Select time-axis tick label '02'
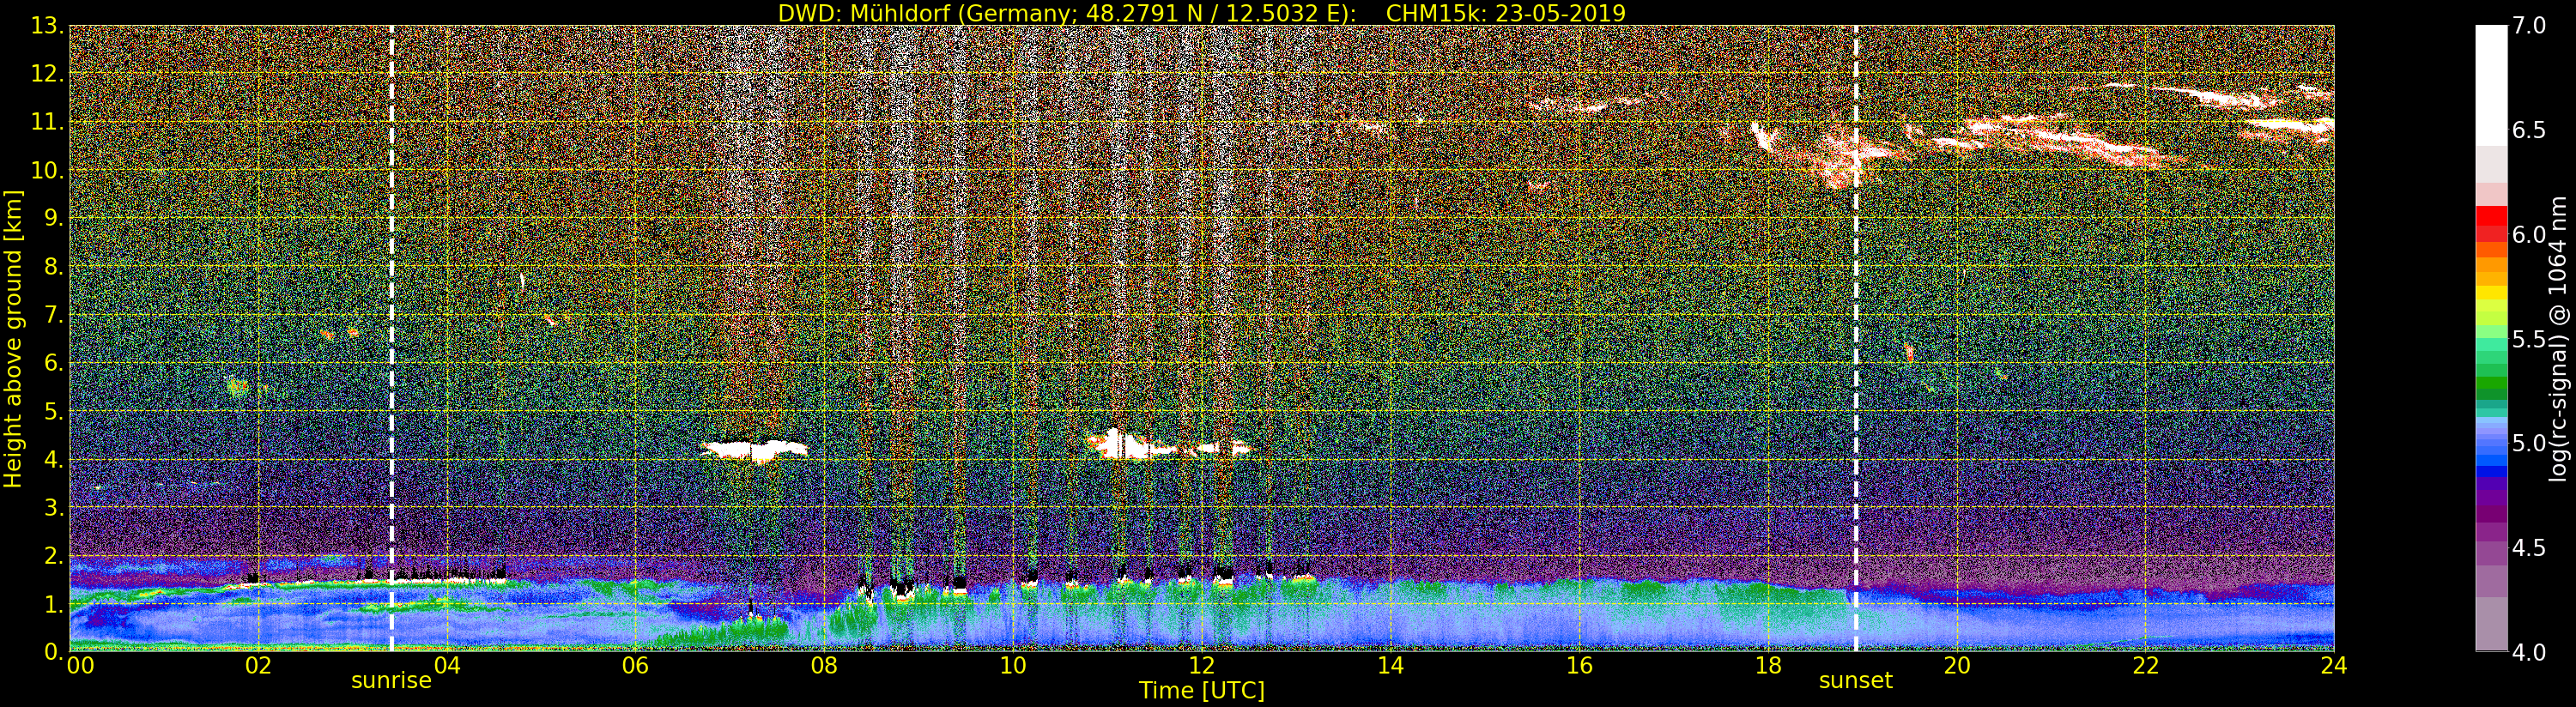The image size is (2576, 707). (258, 665)
